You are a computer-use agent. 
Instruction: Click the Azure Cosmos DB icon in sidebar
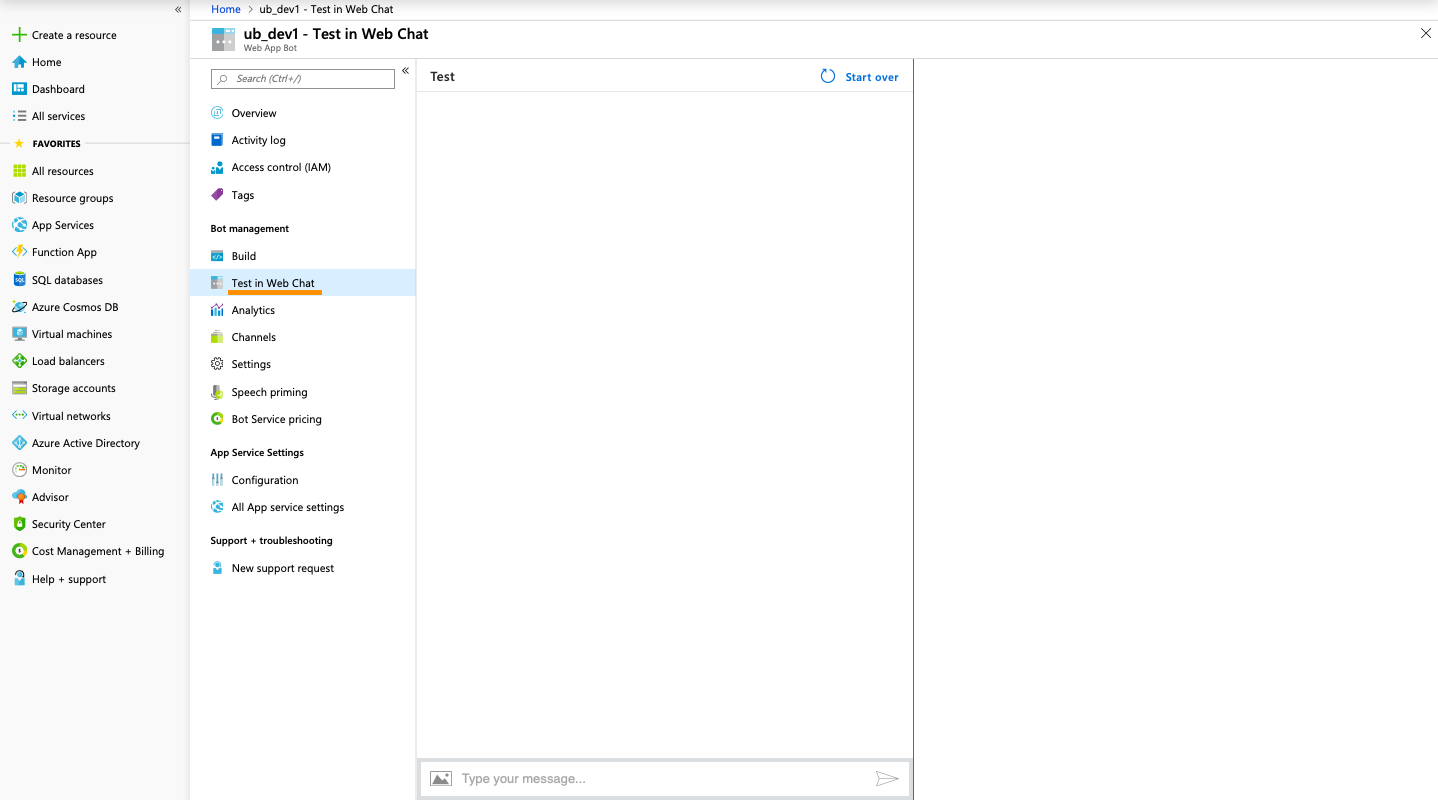(19, 307)
